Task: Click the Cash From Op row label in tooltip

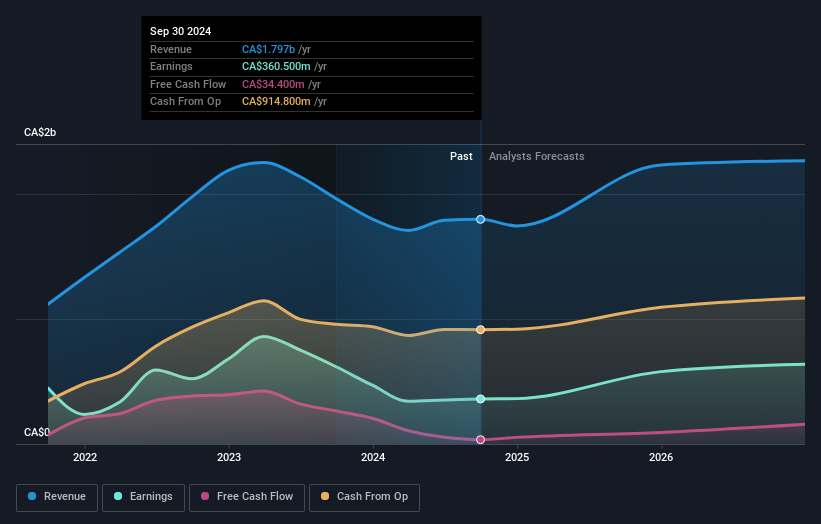Action: [185, 102]
